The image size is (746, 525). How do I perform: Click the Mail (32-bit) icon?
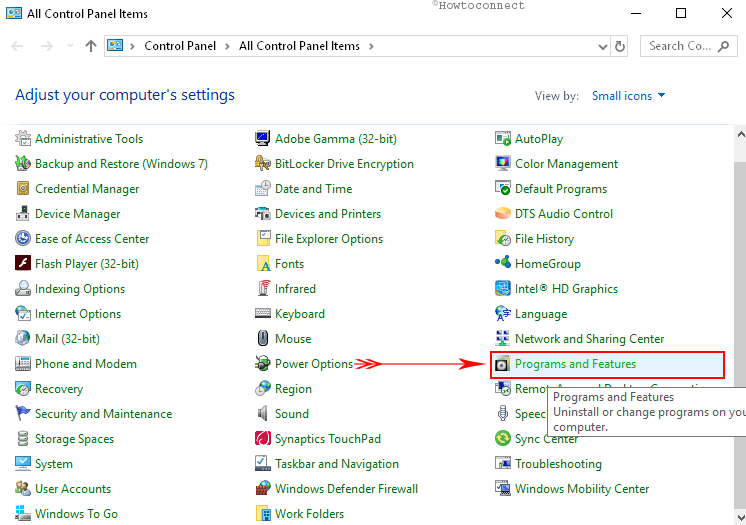point(23,338)
